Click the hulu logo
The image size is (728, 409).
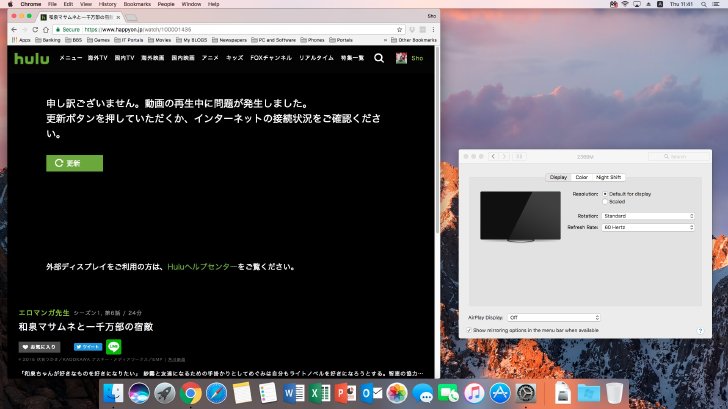(x=32, y=58)
